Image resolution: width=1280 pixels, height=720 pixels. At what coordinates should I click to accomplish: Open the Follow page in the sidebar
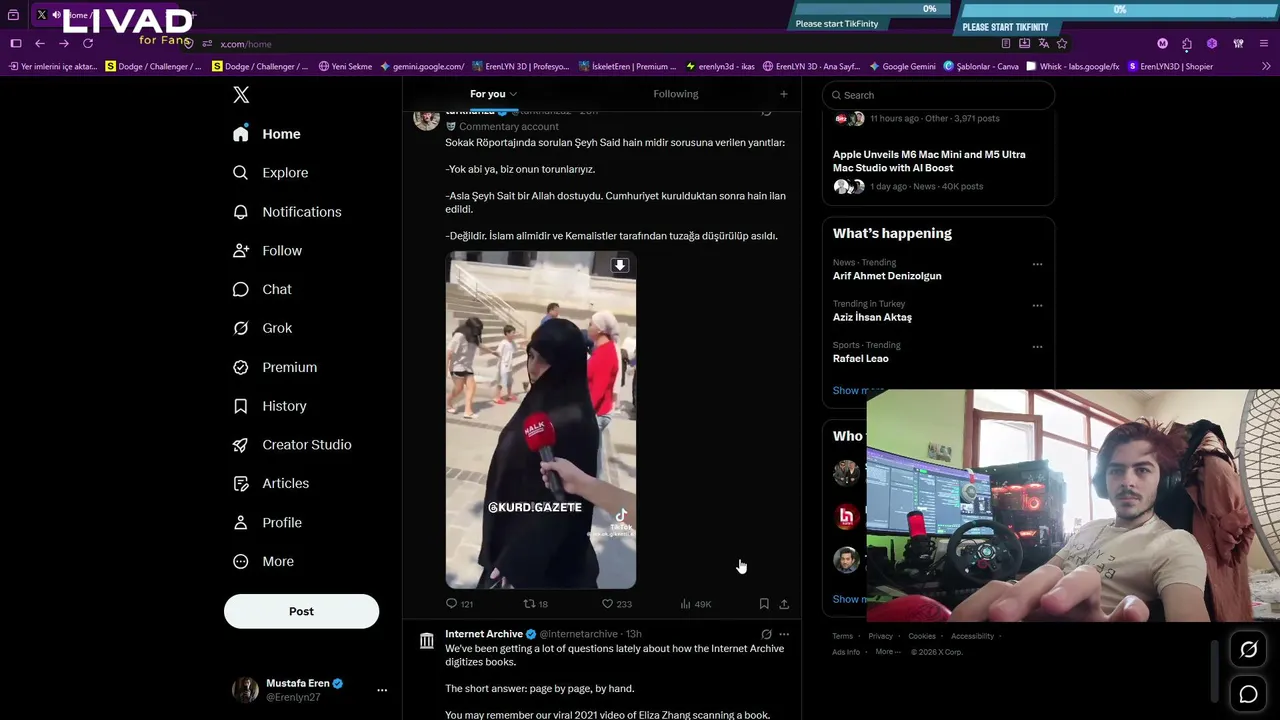click(x=267, y=251)
